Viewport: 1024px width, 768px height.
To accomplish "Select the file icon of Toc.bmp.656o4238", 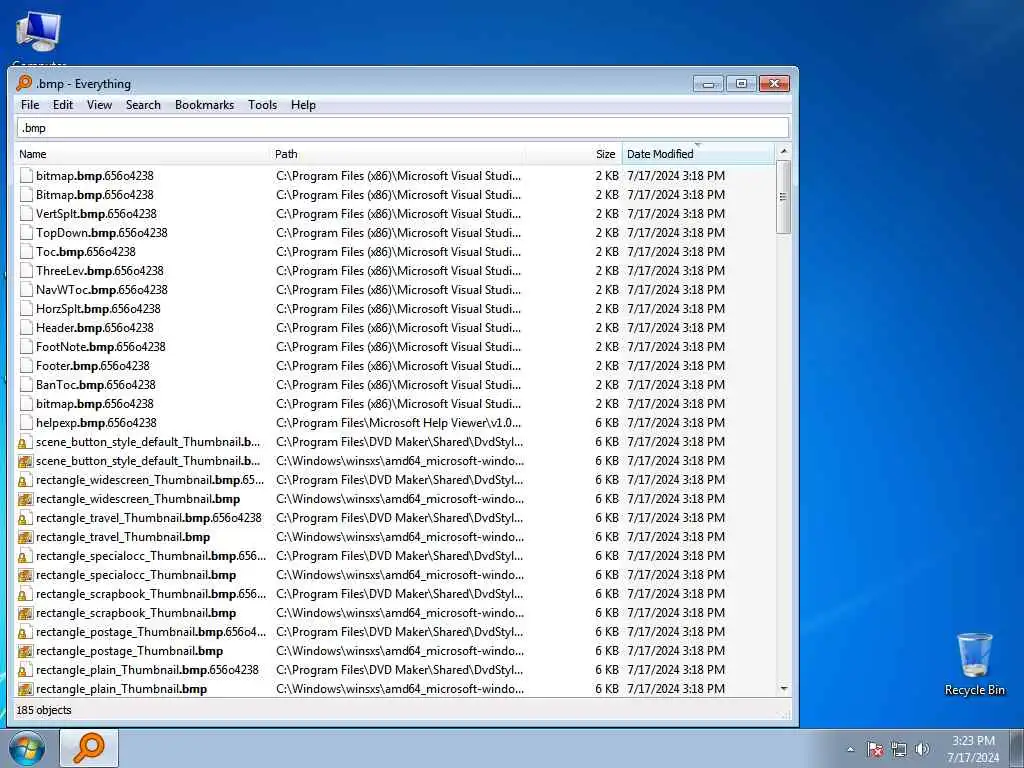I will click(x=26, y=251).
